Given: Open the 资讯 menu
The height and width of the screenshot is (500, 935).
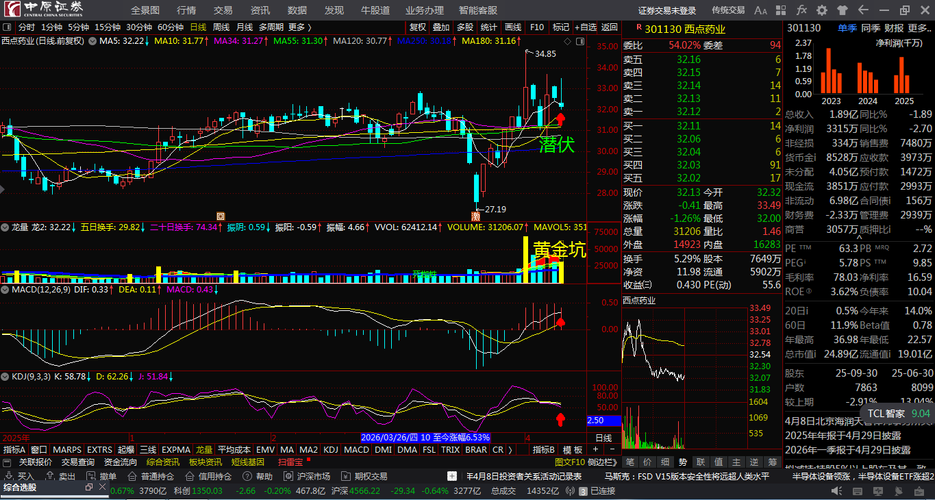Looking at the screenshot, I should coord(260,10).
